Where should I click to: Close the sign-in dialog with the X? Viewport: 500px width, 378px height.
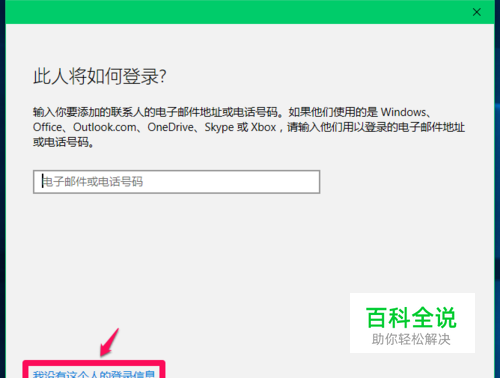[477, 12]
